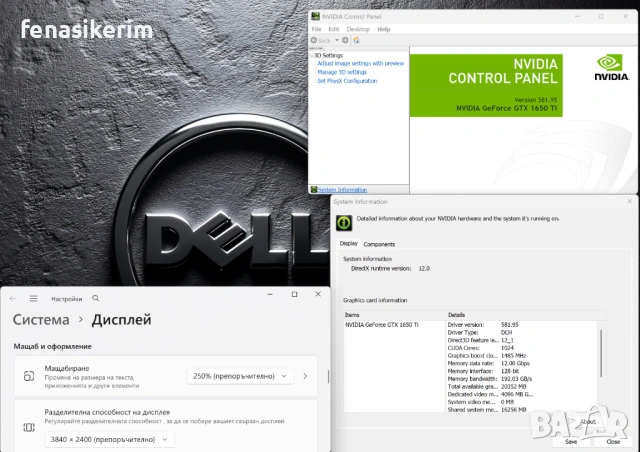Click the scaling icon beside Мащабиране
This screenshot has height=452, width=640.
click(x=29, y=376)
